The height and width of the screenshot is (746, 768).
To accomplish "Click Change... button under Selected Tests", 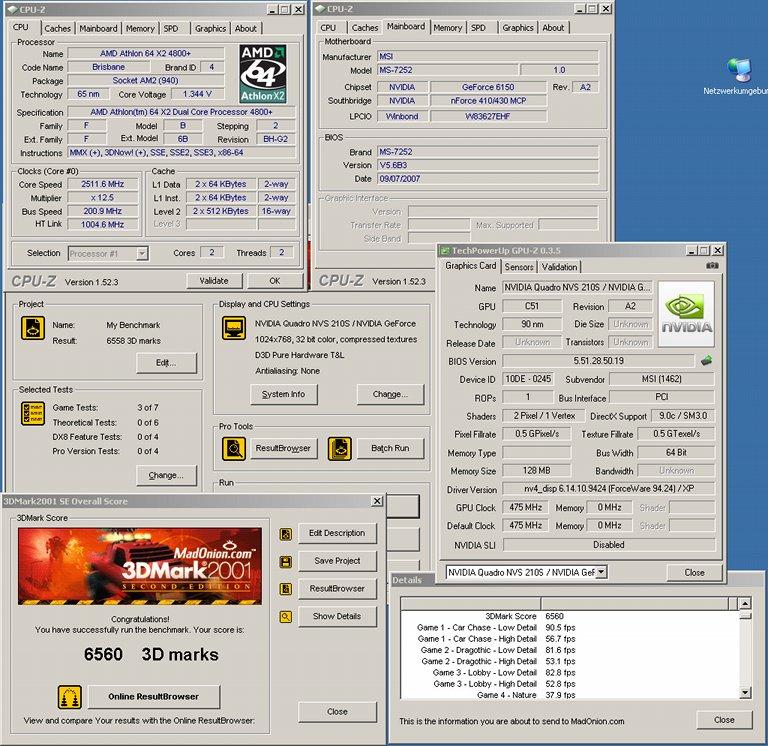I will (x=166, y=476).
